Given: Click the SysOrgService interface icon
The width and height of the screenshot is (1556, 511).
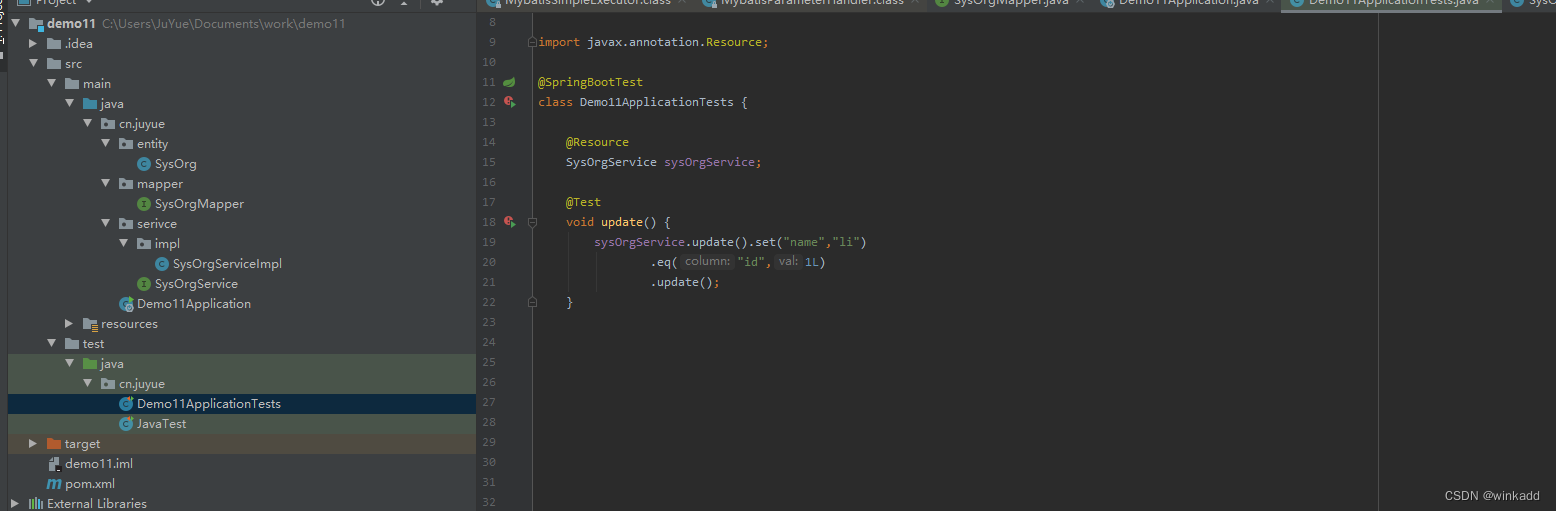Looking at the screenshot, I should 144,284.
